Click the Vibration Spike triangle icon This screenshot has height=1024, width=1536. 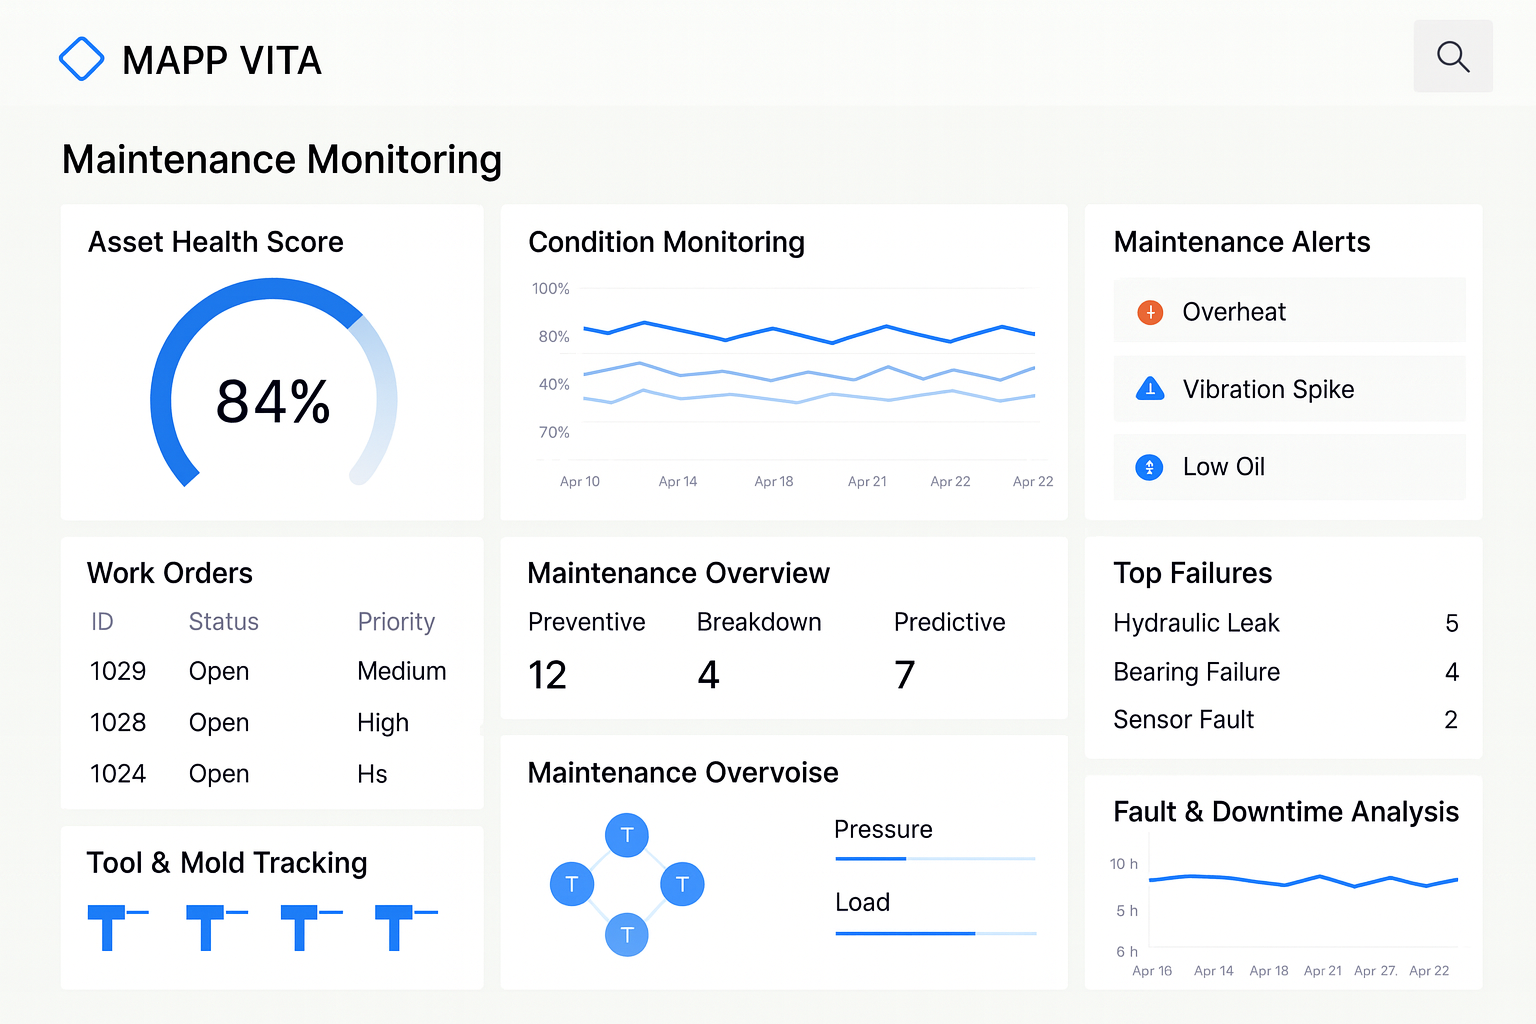pos(1150,389)
